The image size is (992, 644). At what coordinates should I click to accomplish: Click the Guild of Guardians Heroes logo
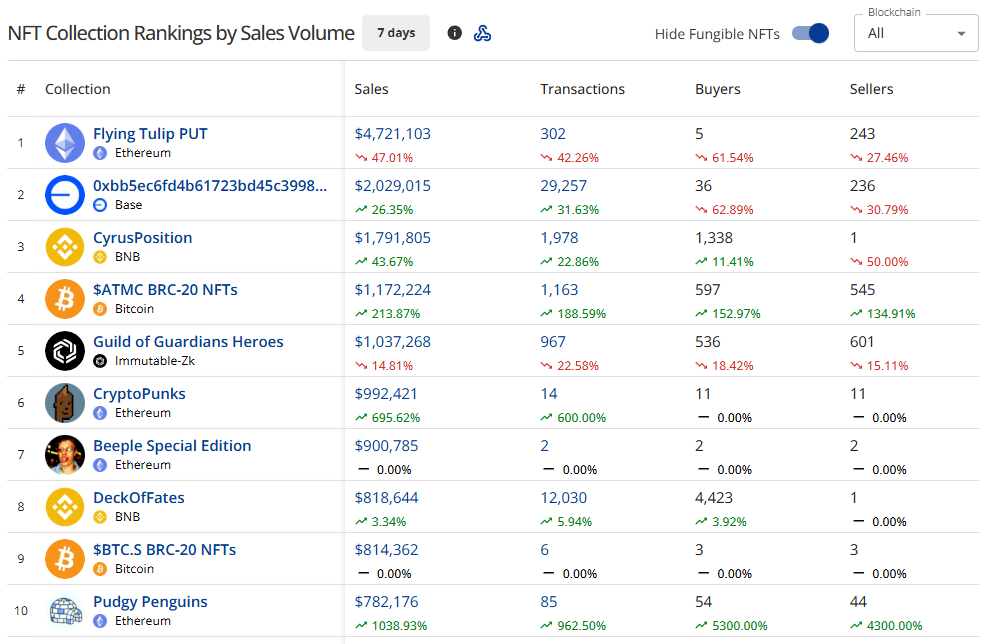[65, 351]
